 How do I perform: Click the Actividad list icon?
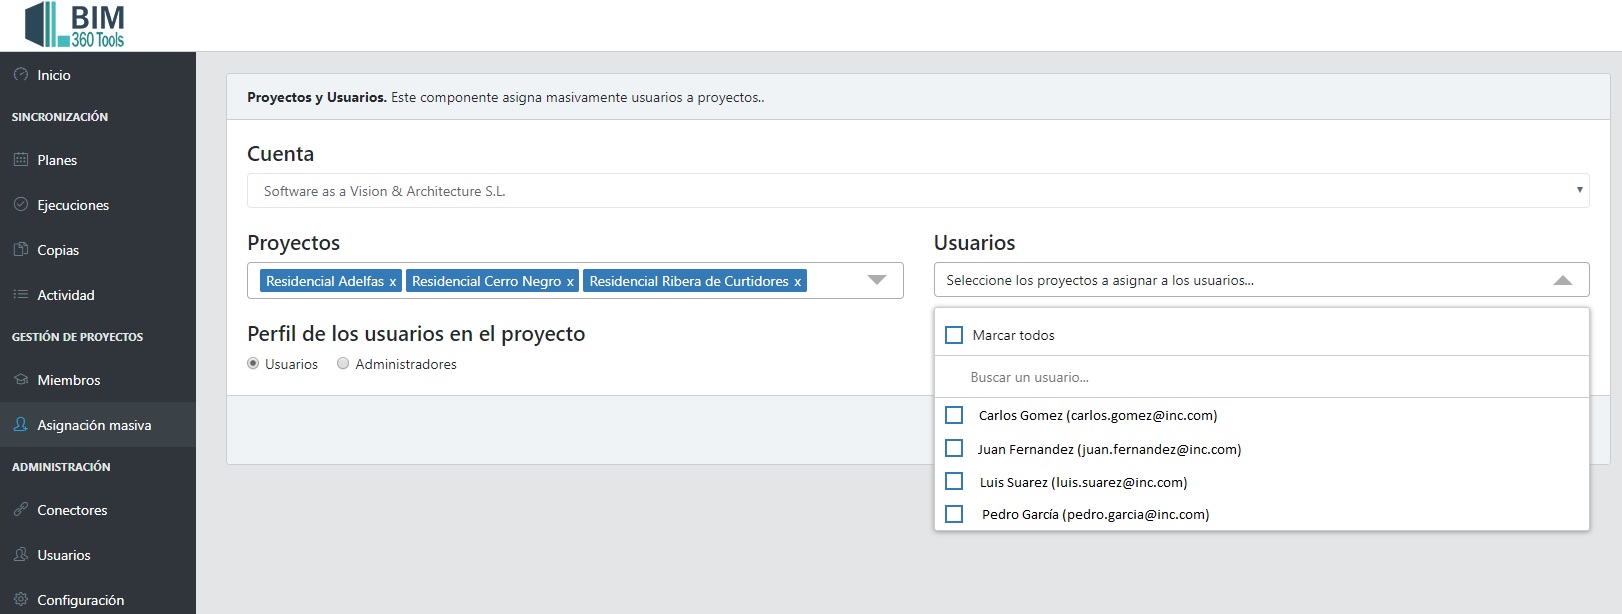[21, 295]
